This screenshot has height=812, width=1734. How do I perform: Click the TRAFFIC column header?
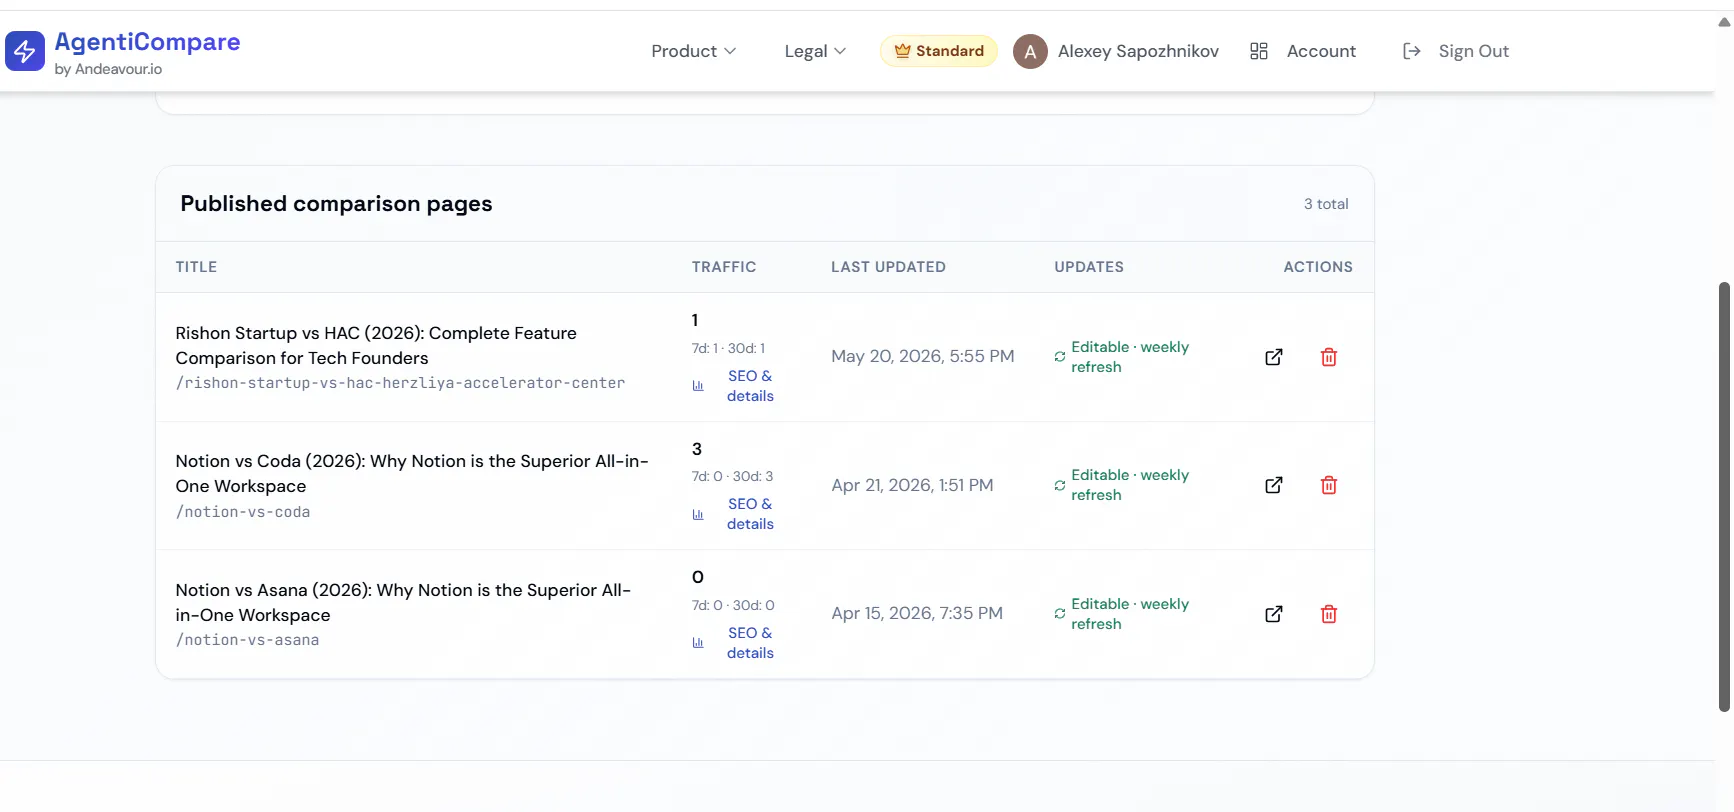tap(724, 267)
